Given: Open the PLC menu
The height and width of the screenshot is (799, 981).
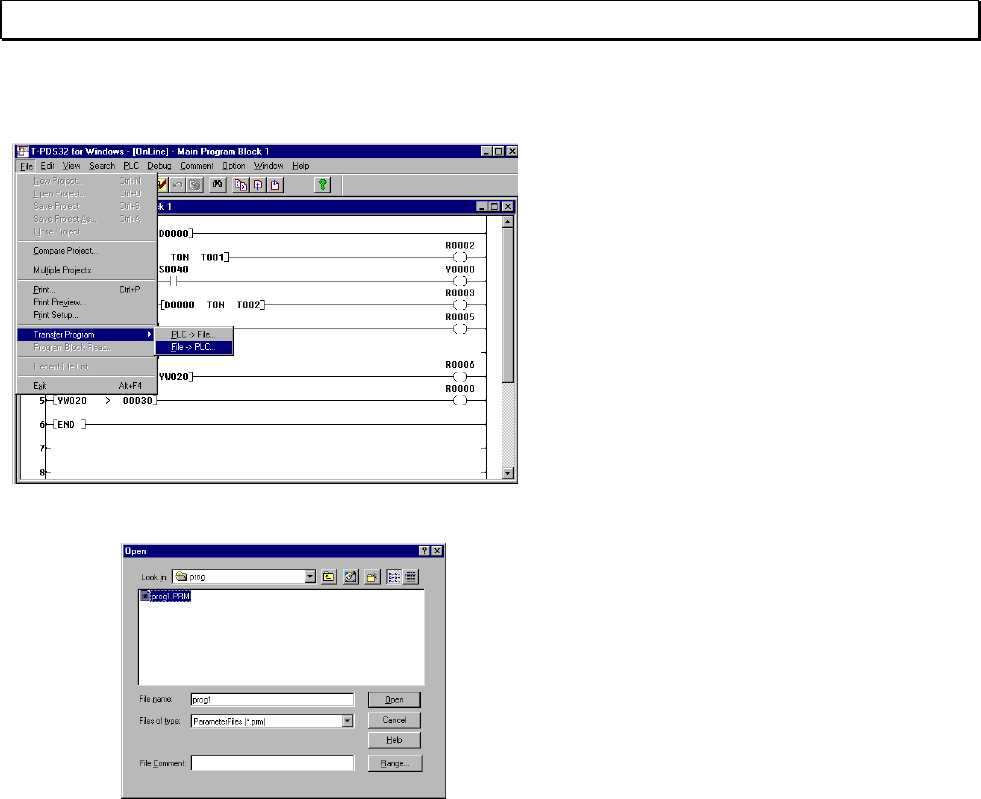Looking at the screenshot, I should (131, 166).
